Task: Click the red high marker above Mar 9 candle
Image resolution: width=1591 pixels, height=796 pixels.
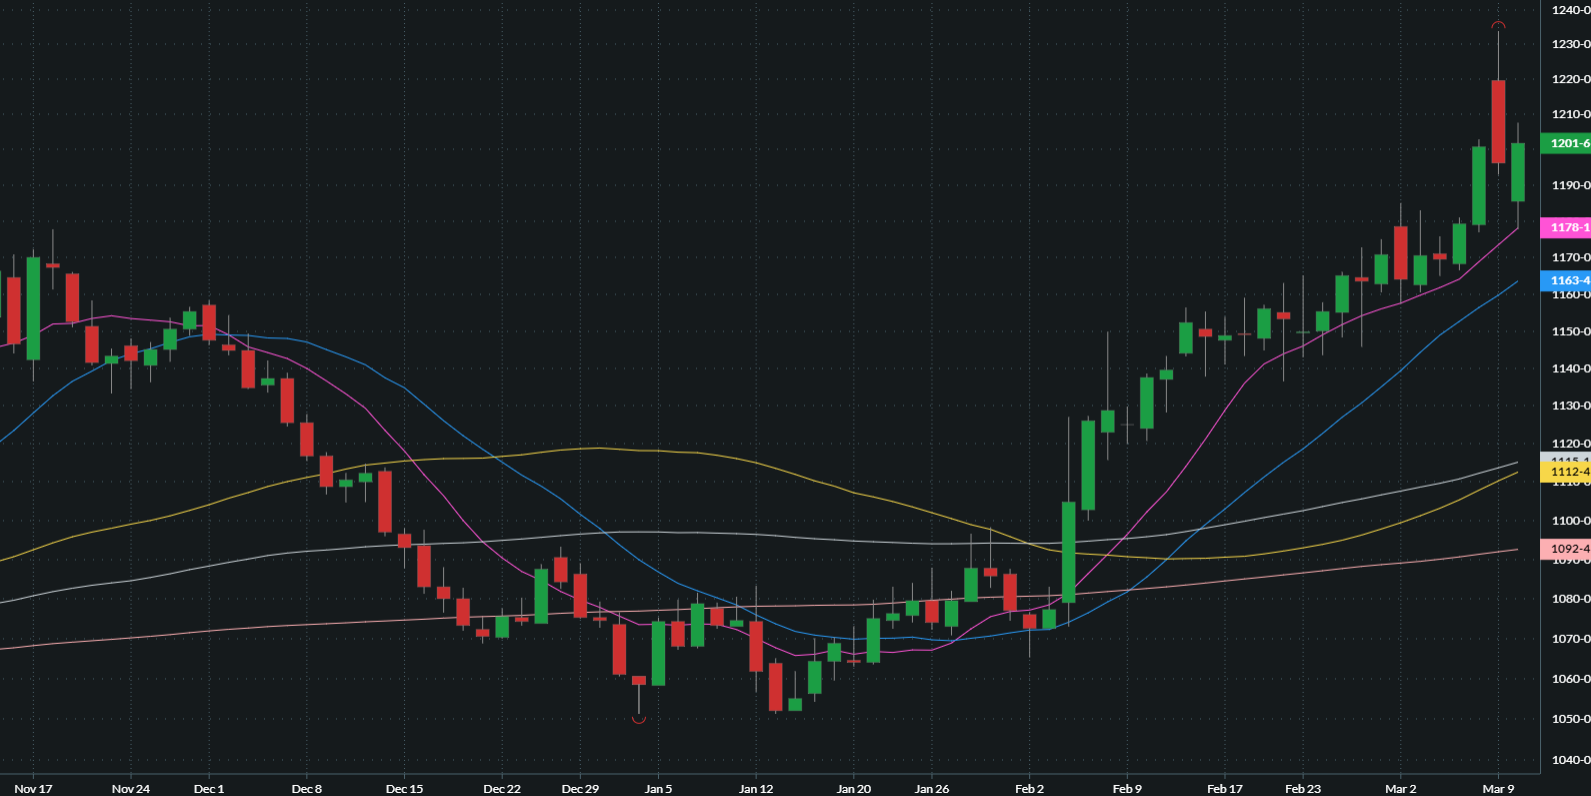Action: click(1498, 25)
